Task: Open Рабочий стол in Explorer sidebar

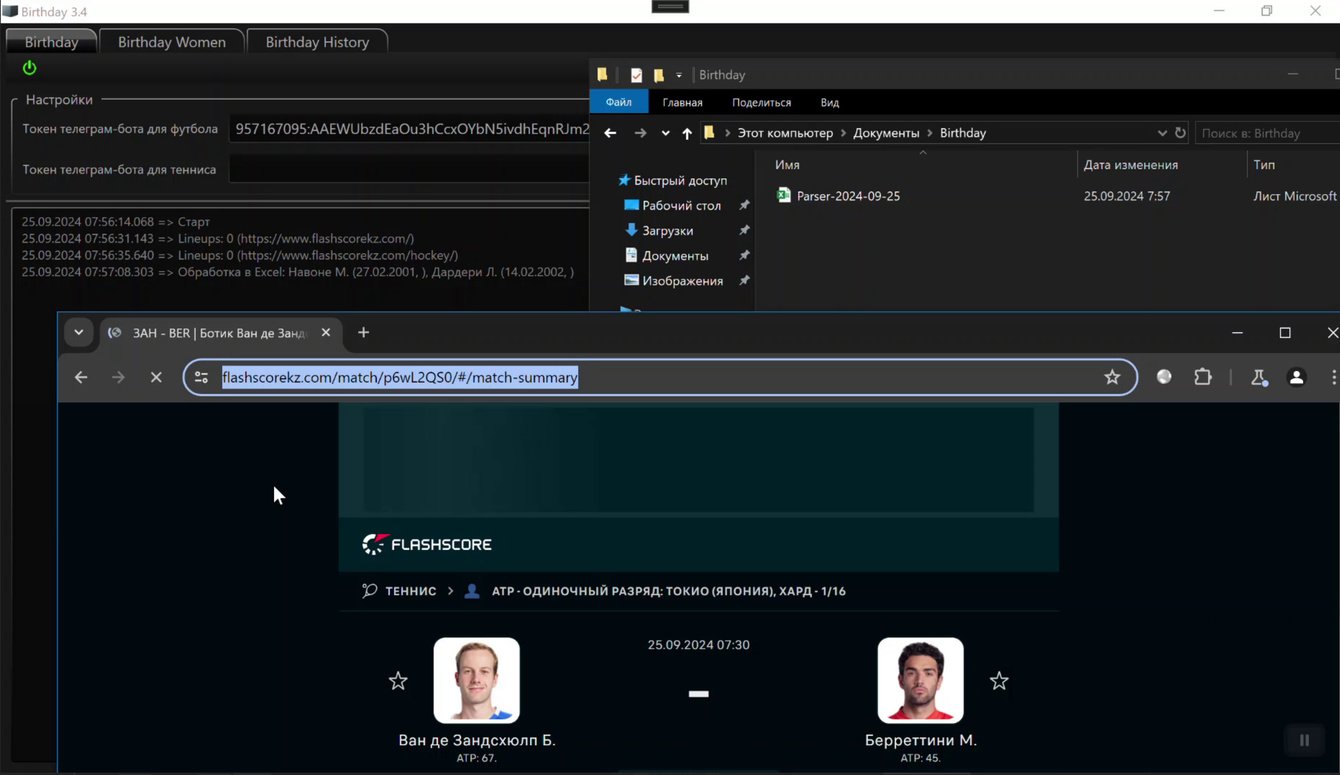Action: (x=672, y=205)
